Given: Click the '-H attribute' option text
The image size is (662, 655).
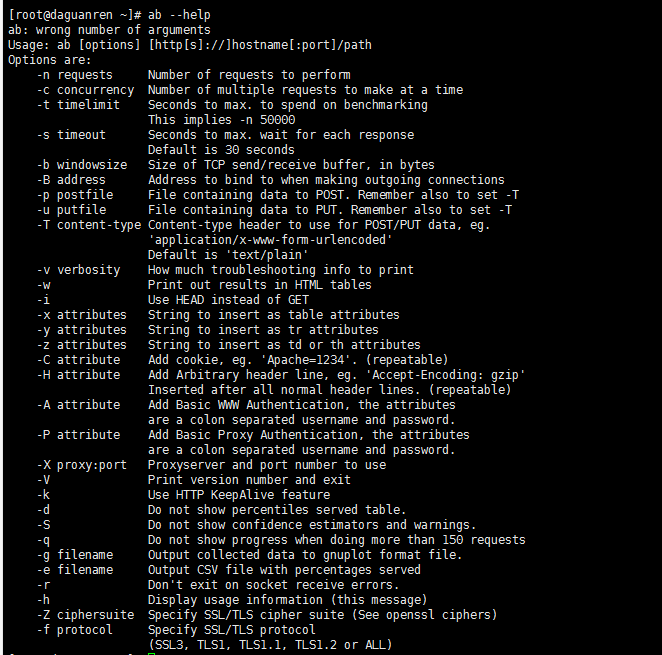Looking at the screenshot, I should point(78,375).
